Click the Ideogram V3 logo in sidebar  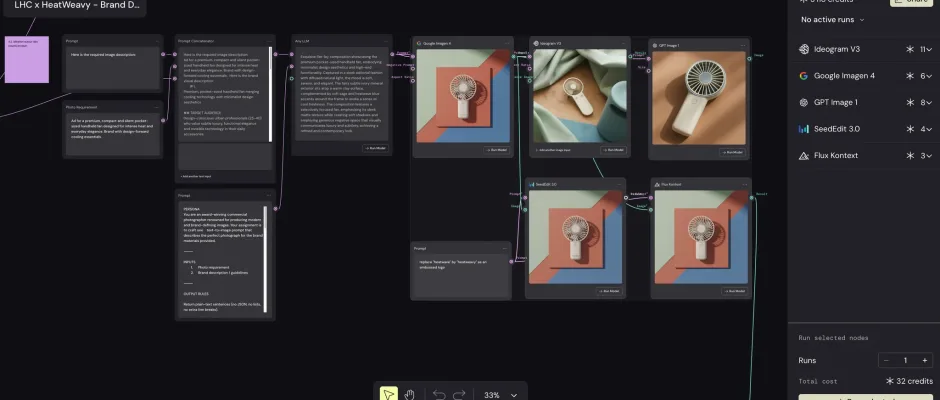tap(804, 49)
